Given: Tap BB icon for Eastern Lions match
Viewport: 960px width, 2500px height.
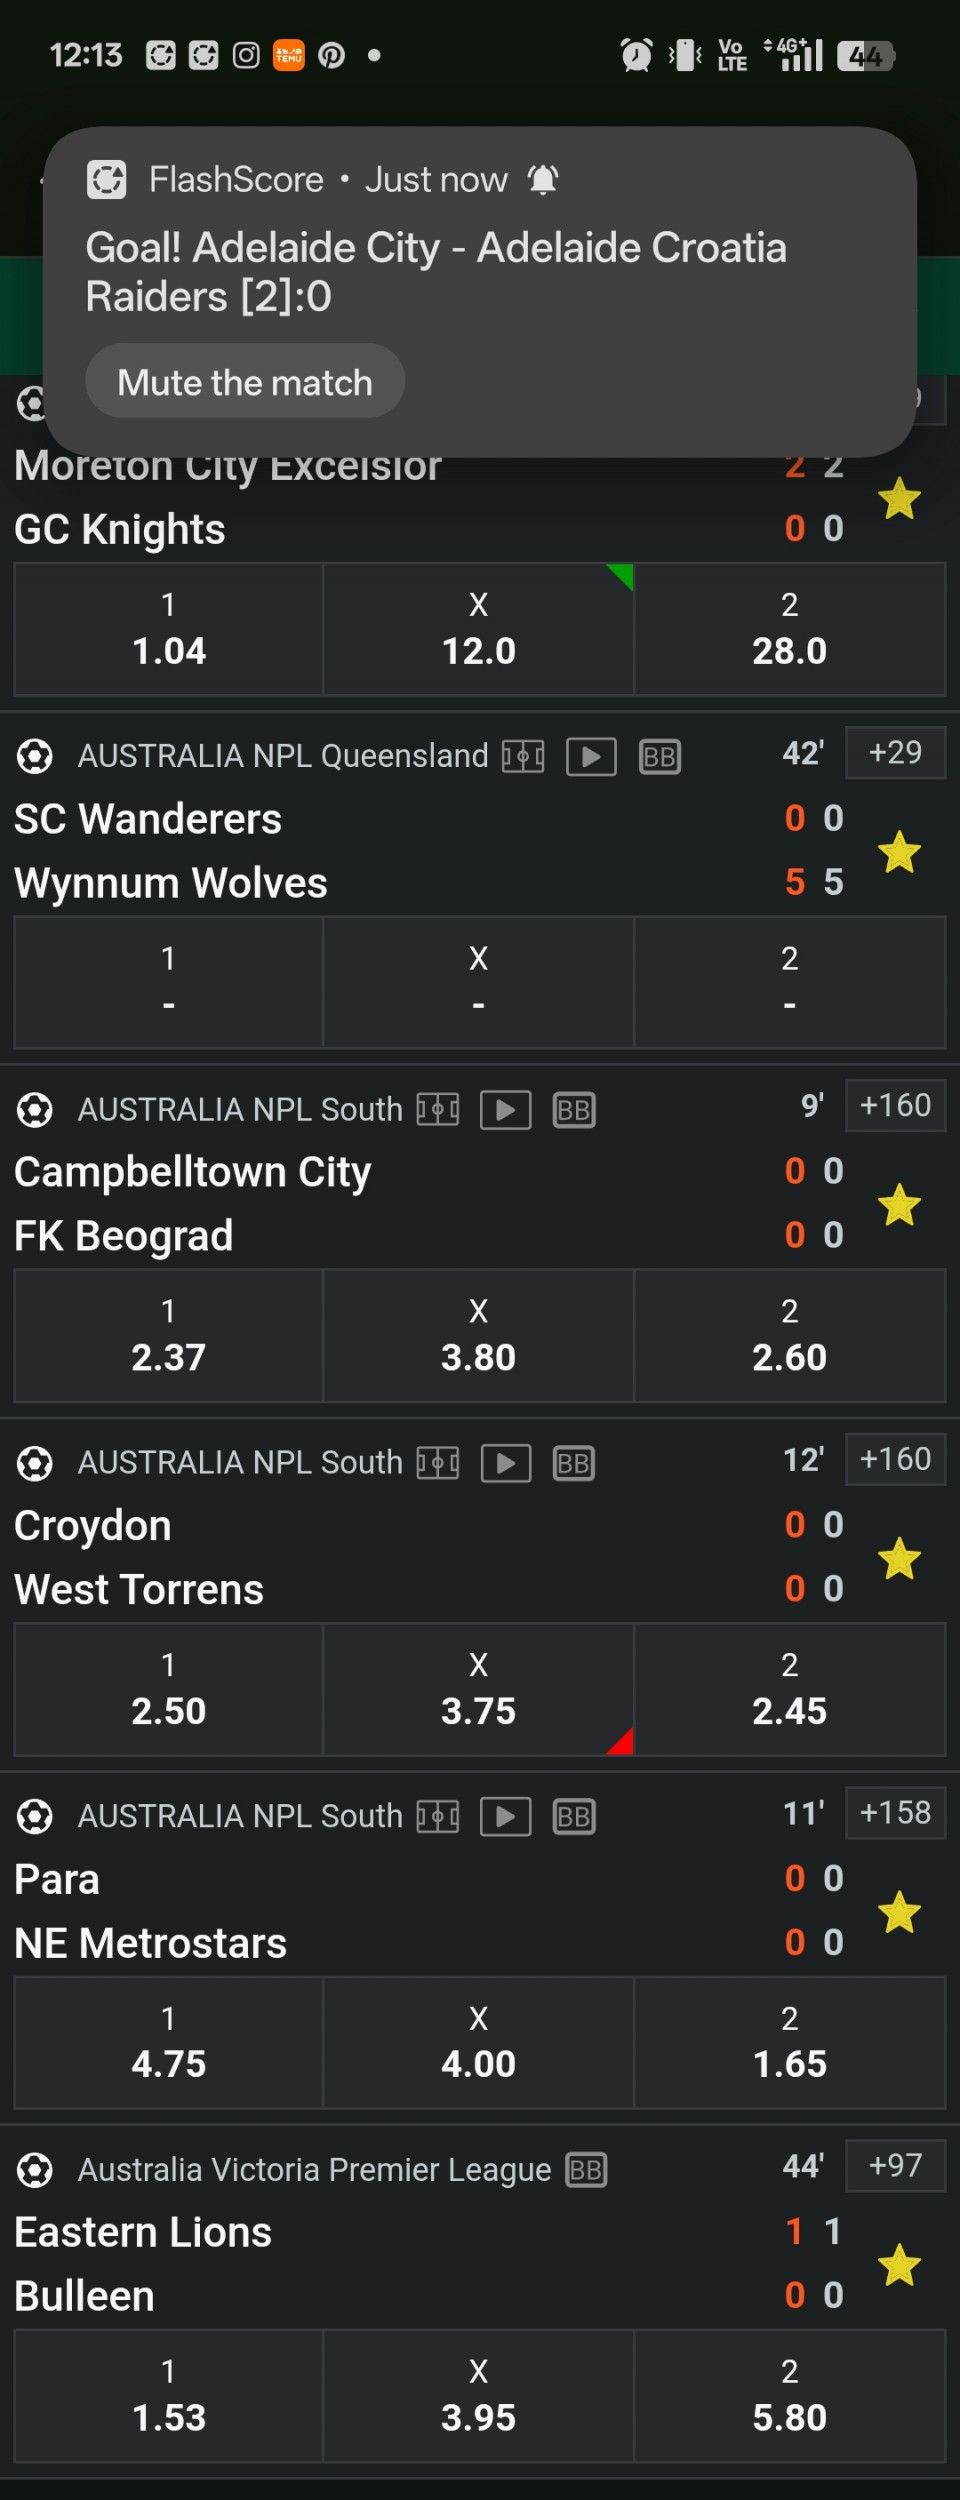Looking at the screenshot, I should (x=586, y=2170).
